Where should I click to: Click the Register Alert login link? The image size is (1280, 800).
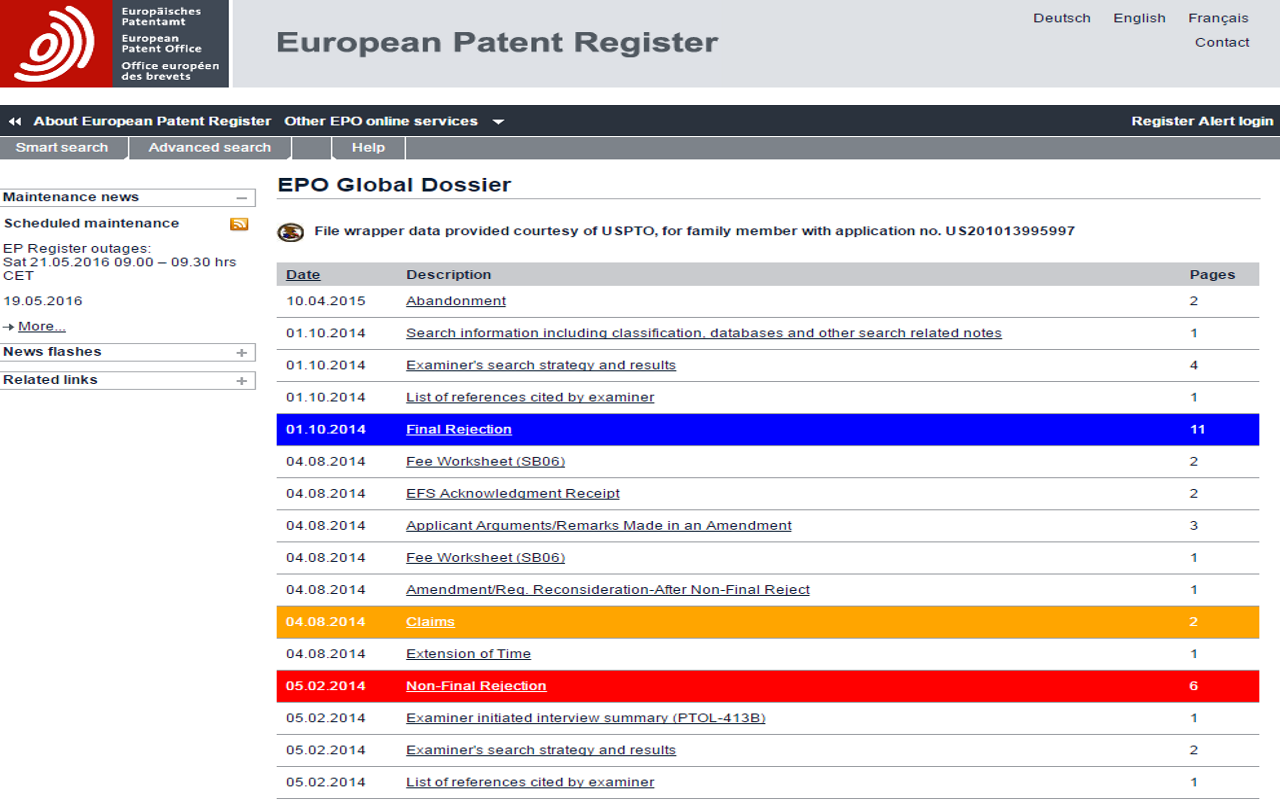[1202, 121]
